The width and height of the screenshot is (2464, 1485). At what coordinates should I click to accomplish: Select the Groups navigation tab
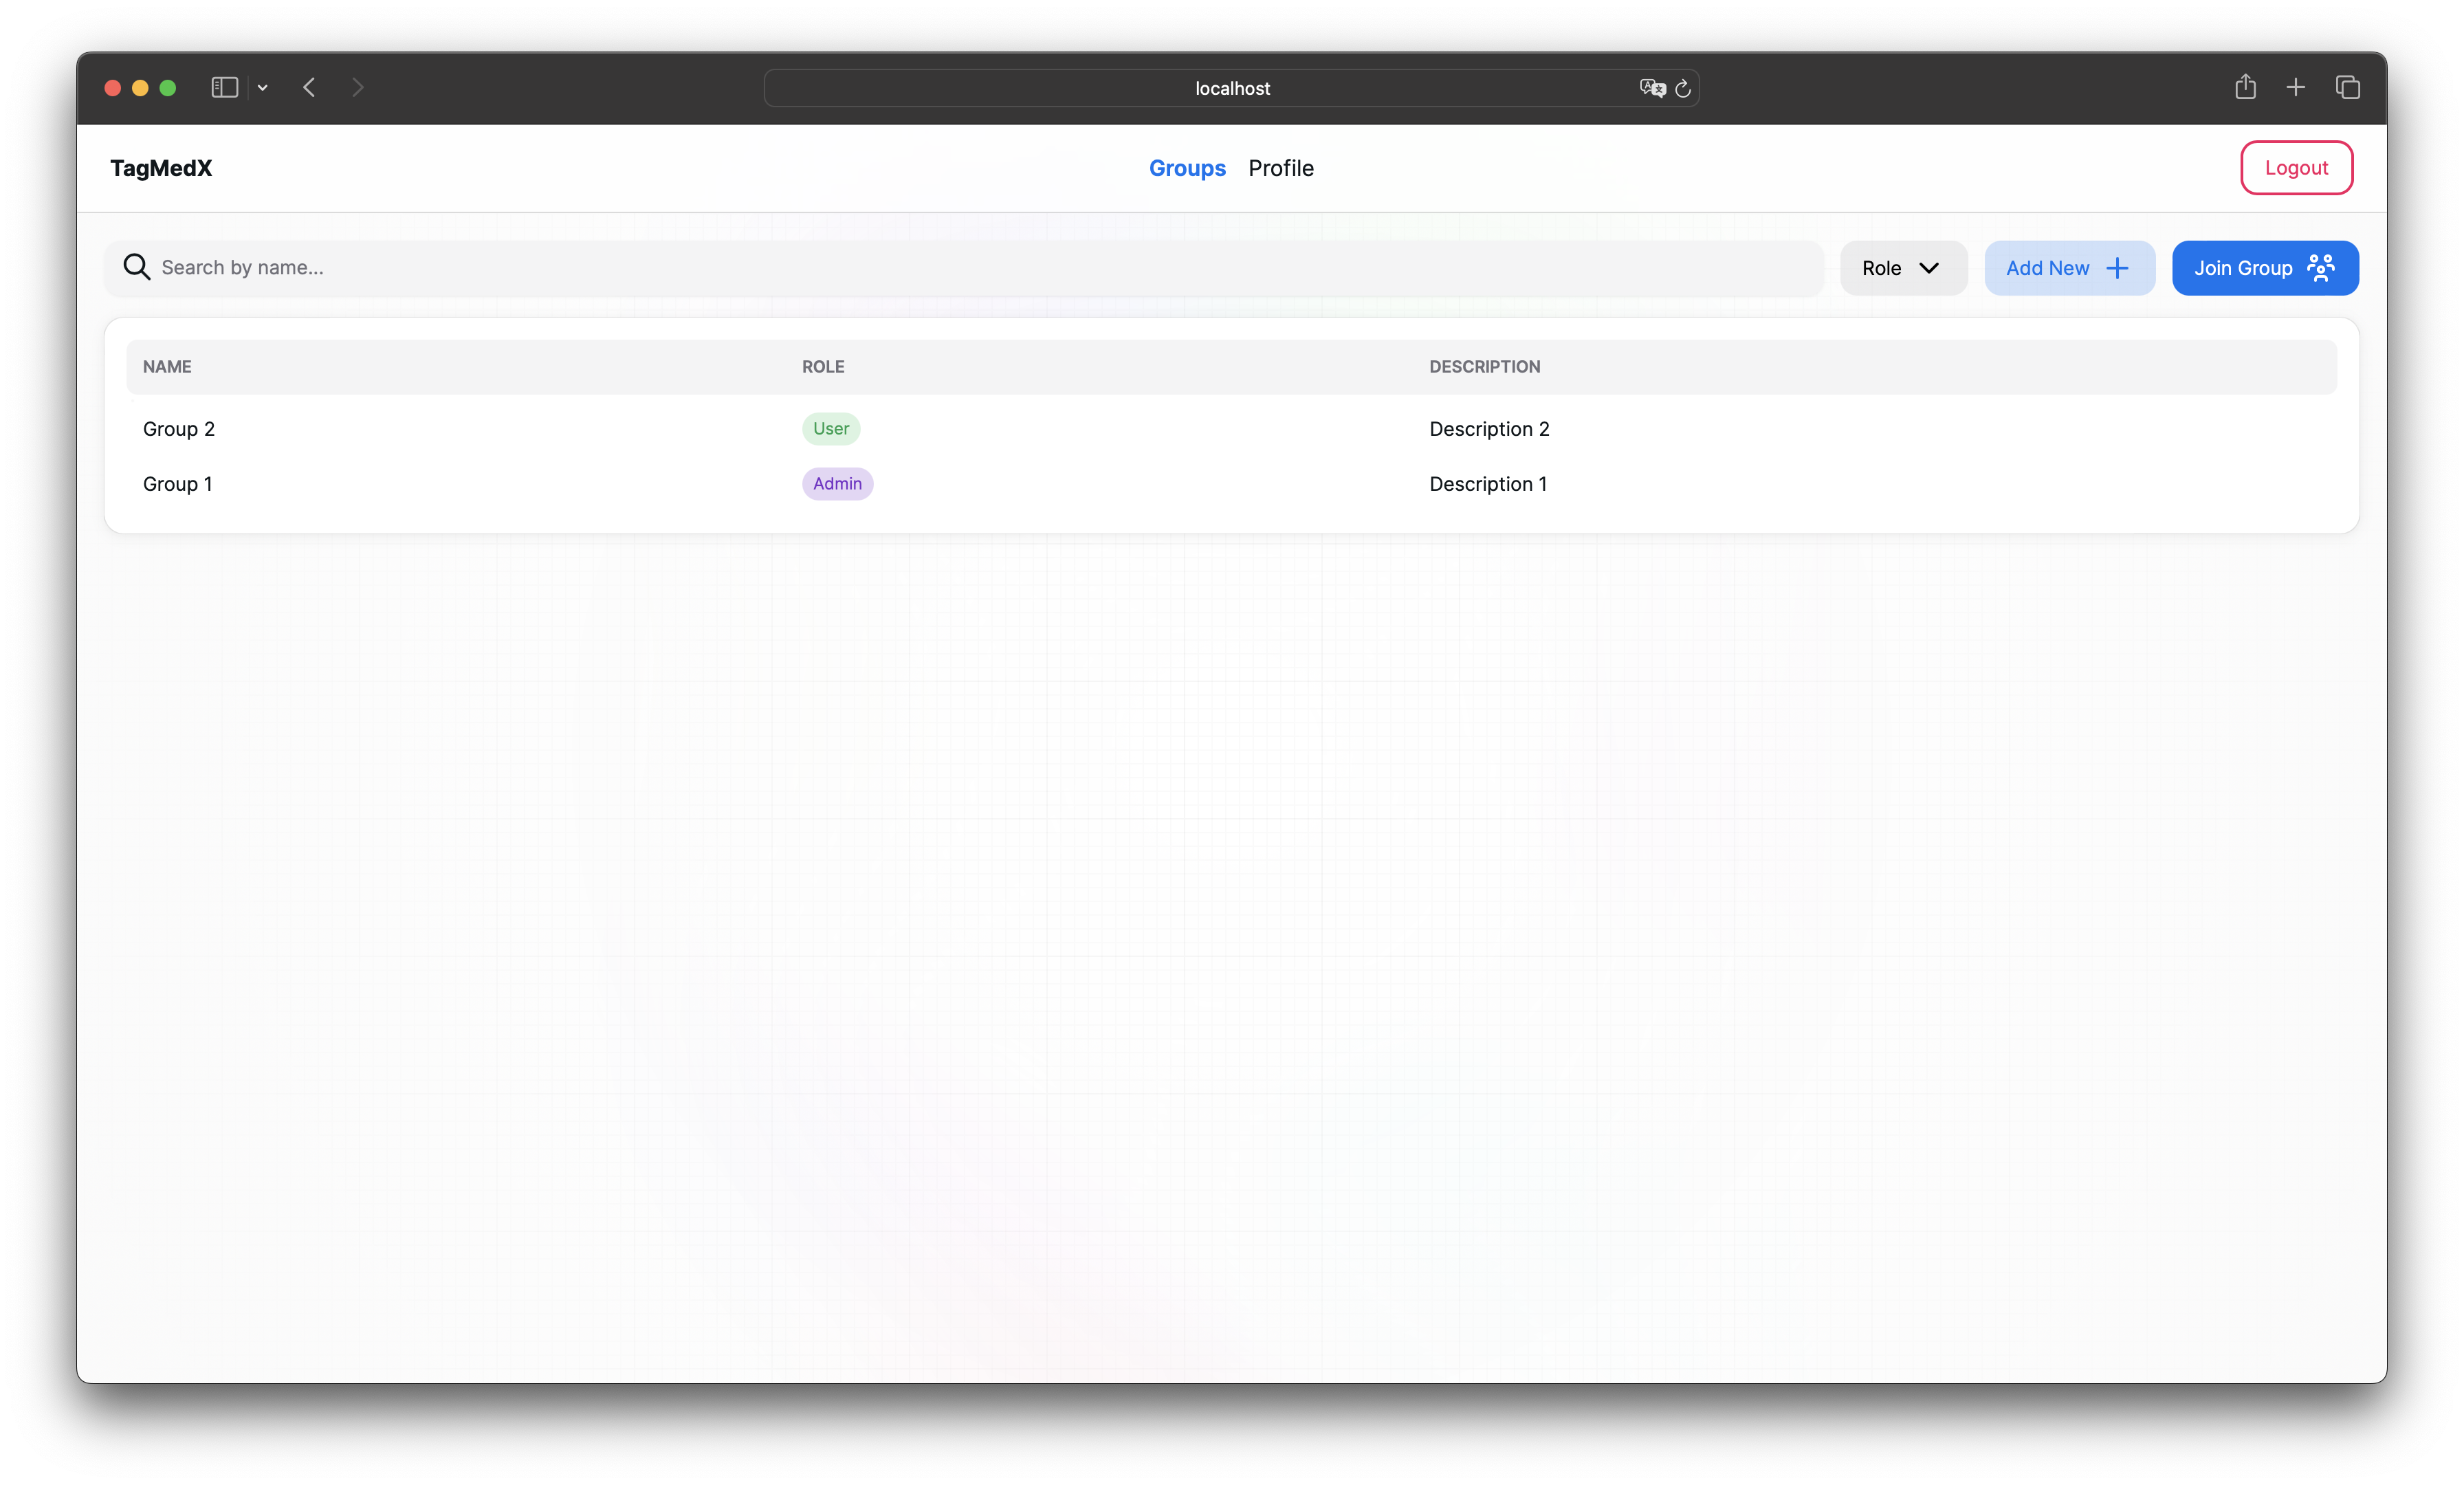[1186, 168]
